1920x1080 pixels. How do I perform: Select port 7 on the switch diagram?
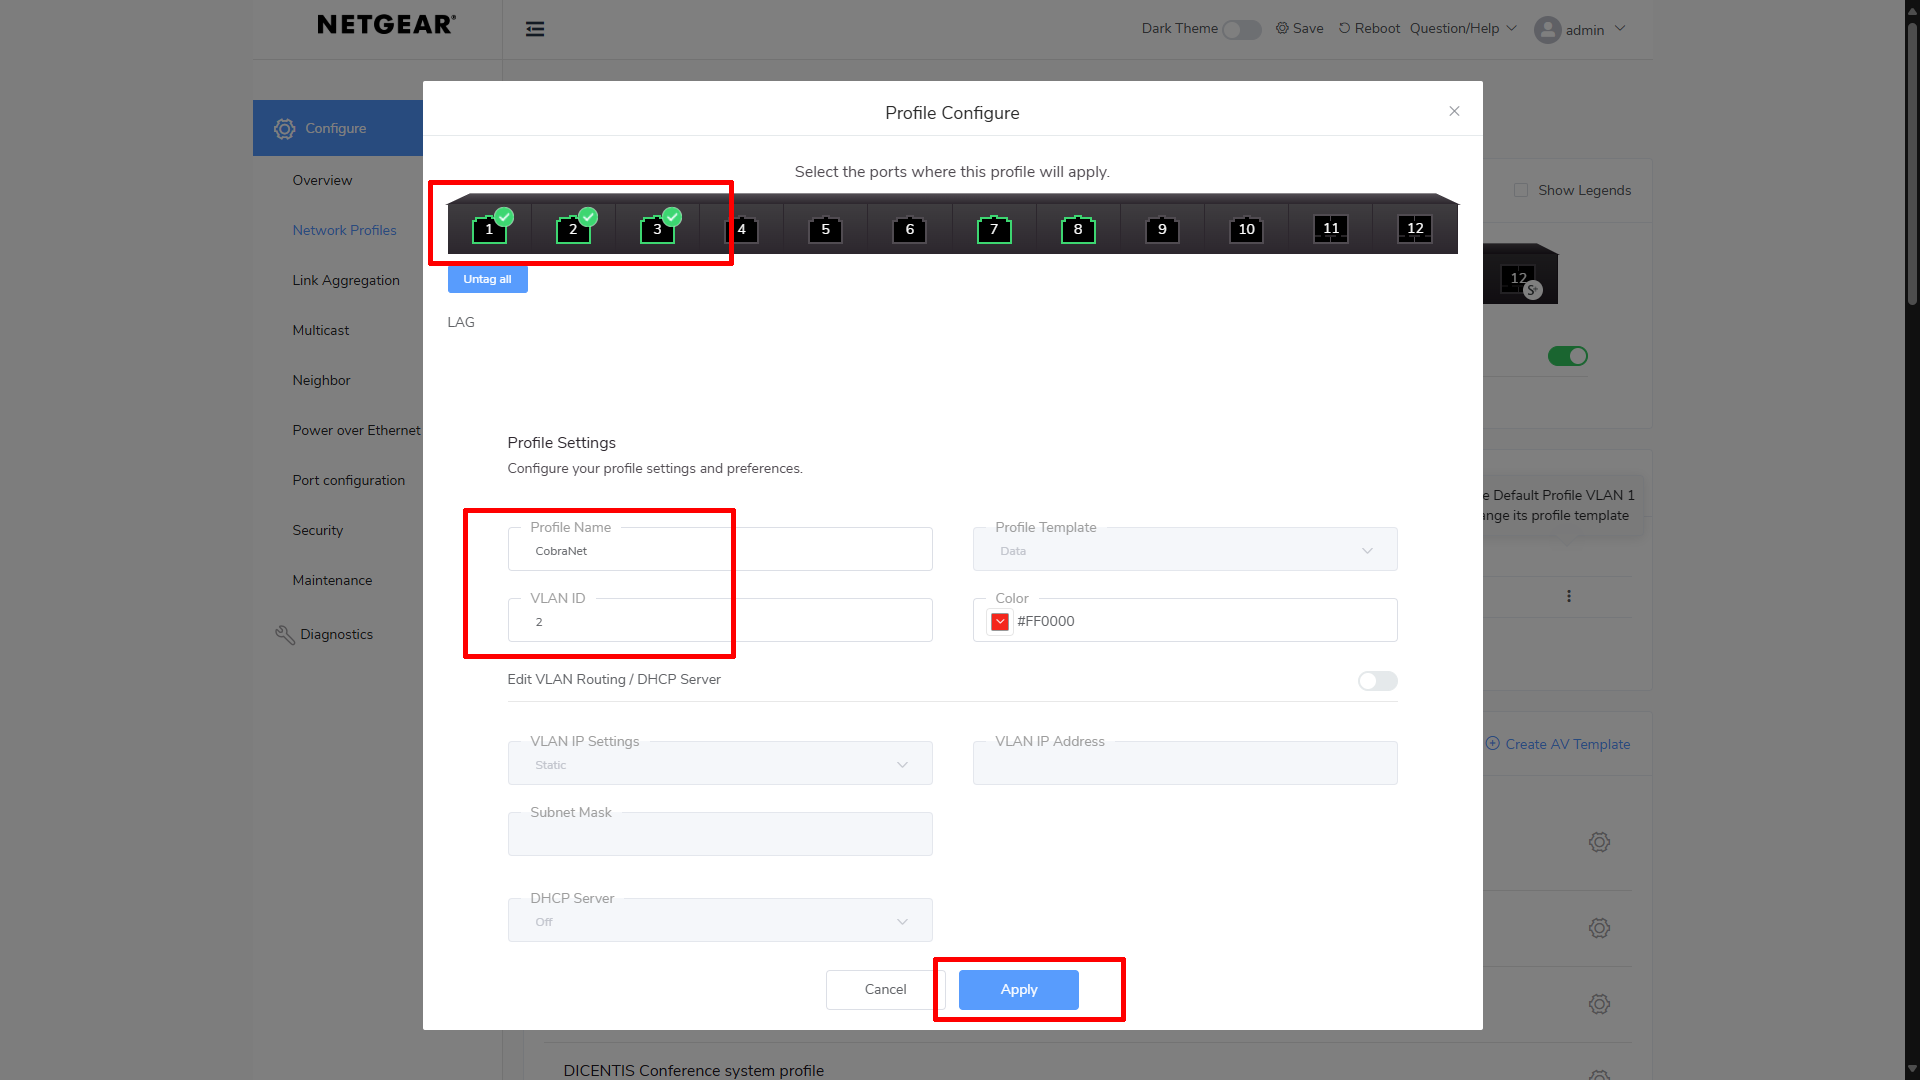pyautogui.click(x=994, y=230)
